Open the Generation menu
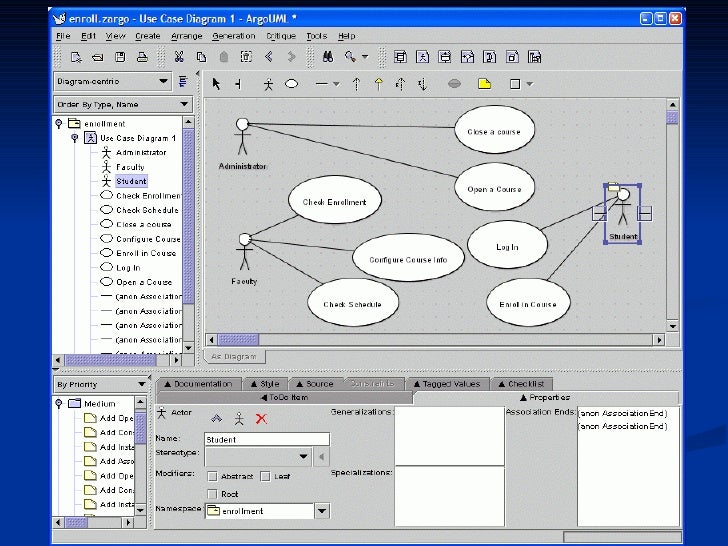728x546 pixels. click(233, 36)
